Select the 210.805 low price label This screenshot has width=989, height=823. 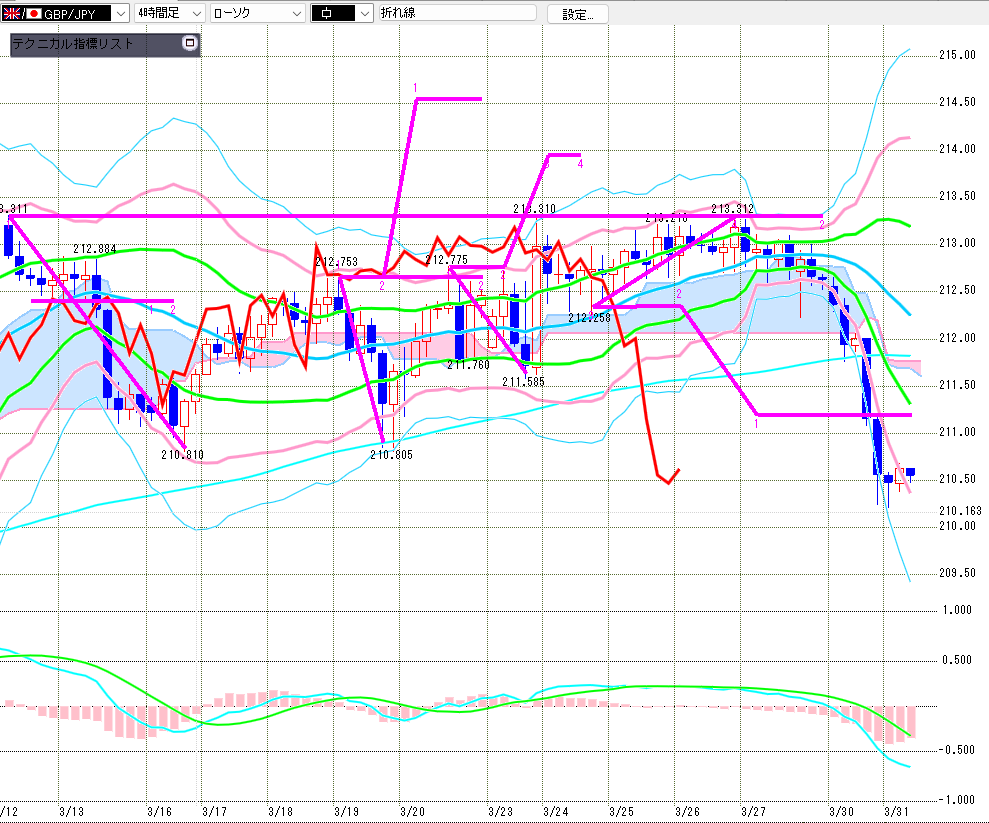(391, 455)
